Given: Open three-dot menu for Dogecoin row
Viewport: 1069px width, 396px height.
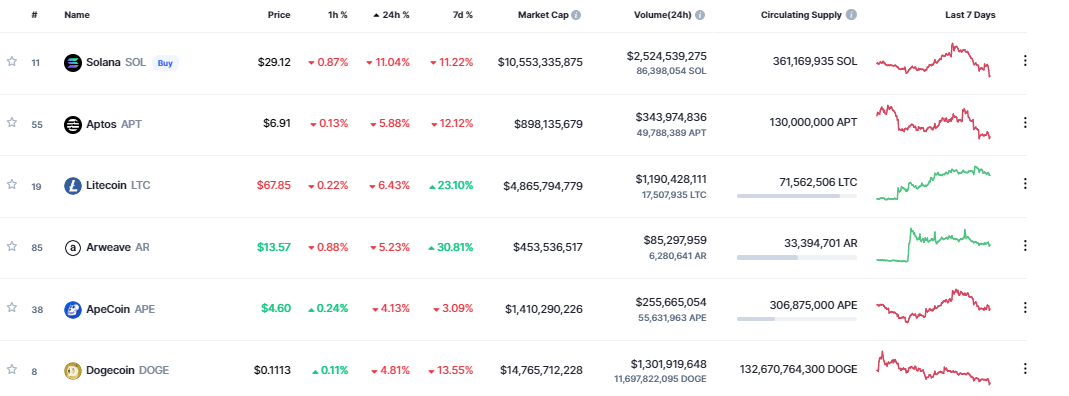Looking at the screenshot, I should tap(1025, 369).
